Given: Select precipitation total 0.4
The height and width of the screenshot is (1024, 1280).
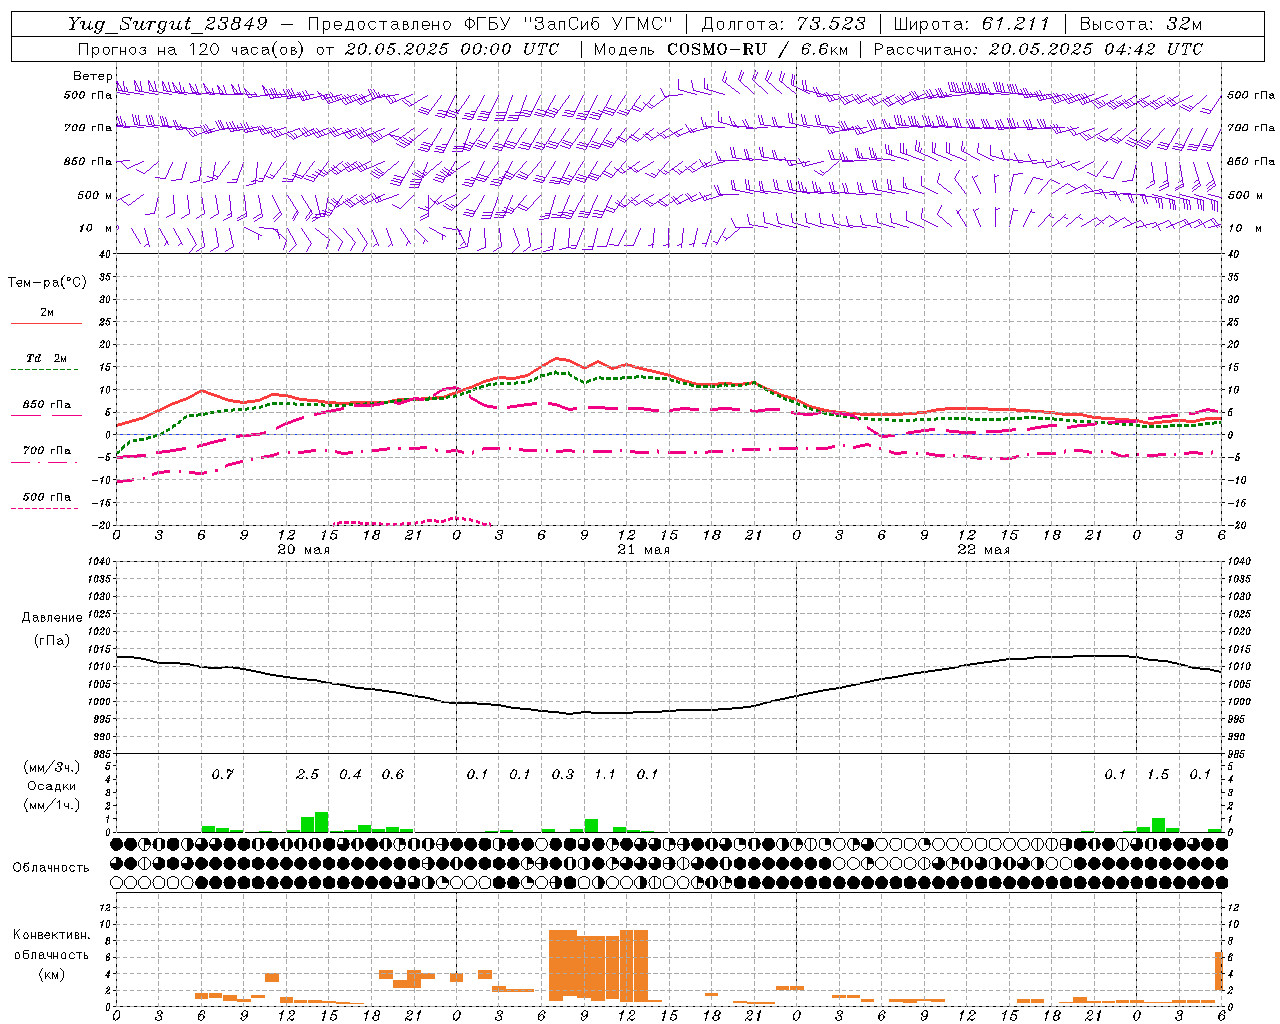Looking at the screenshot, I should pos(350,774).
